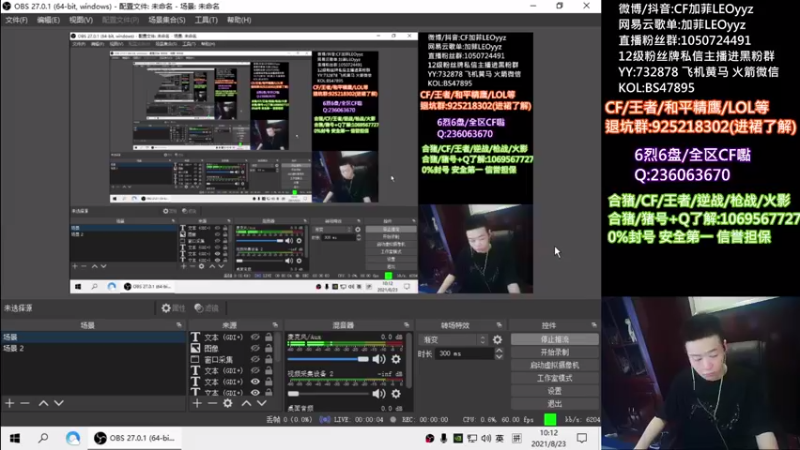
Task: Adjust the 视频采集设备 2 volume slider
Action: (x=328, y=393)
